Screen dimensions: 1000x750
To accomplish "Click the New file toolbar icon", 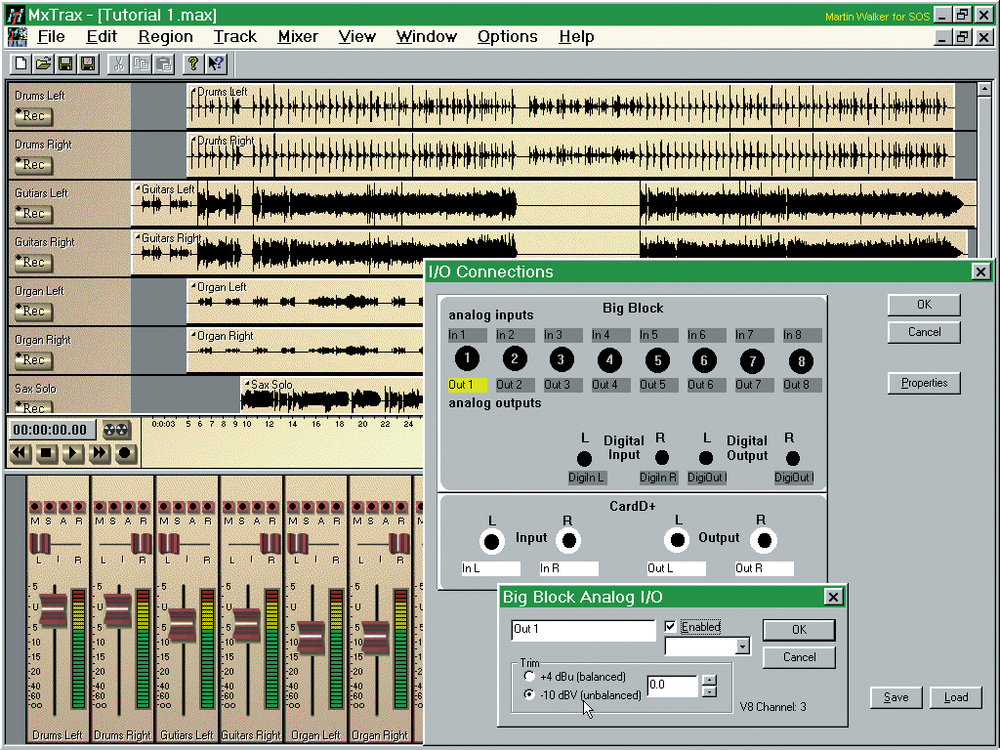I will 20,63.
